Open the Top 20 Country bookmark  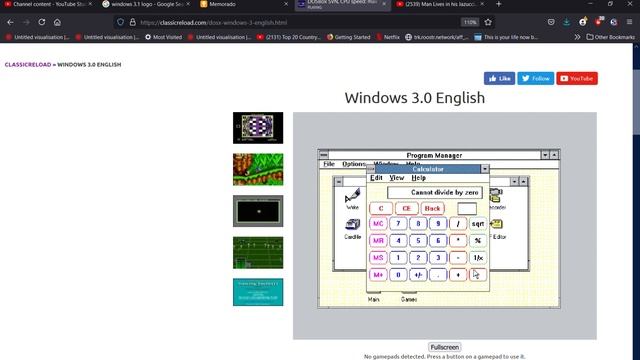coord(289,37)
